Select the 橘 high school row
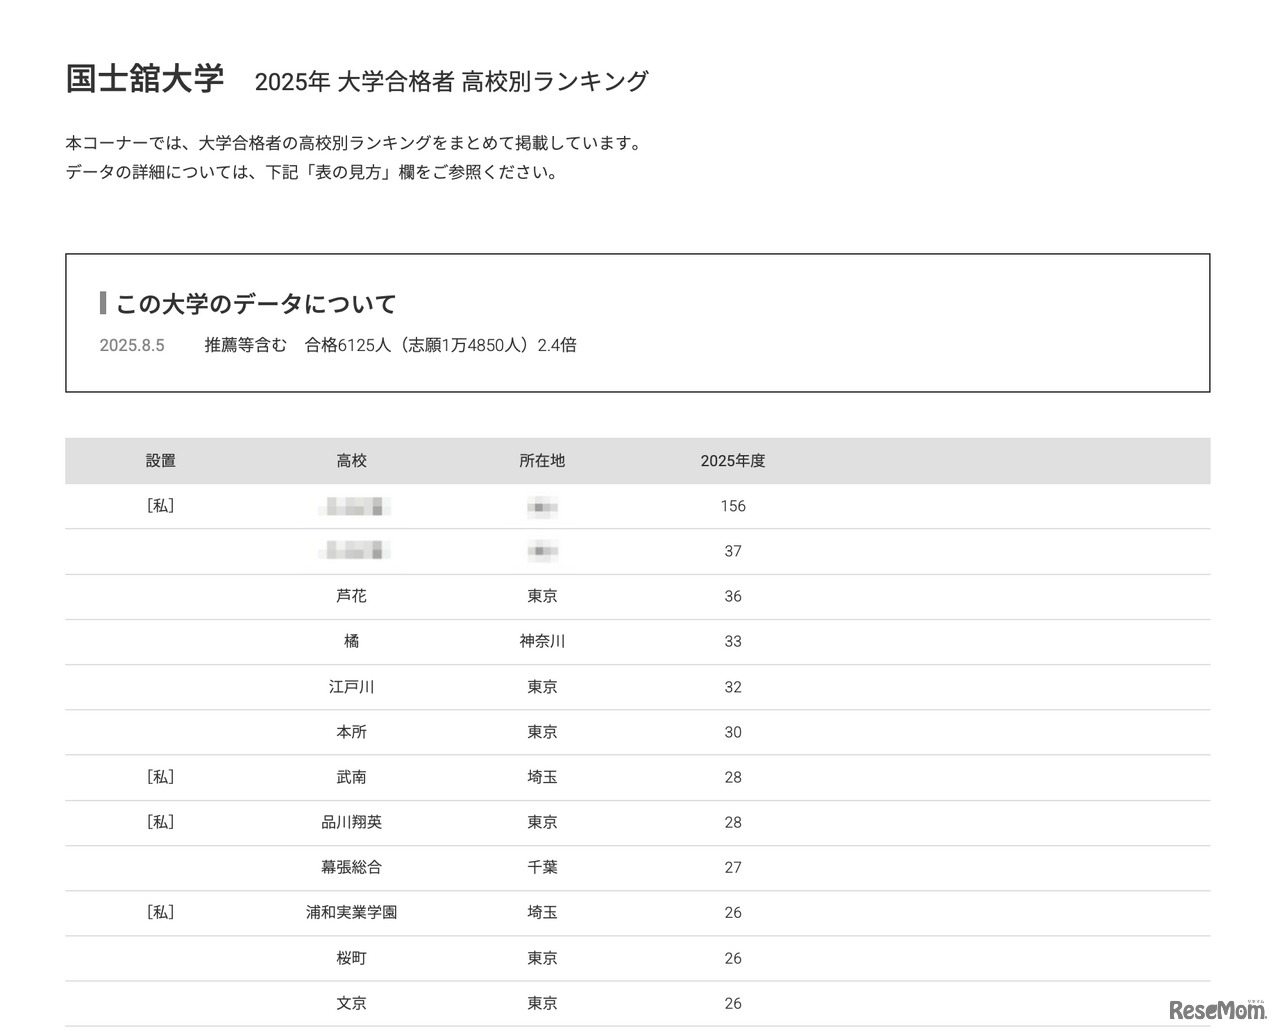 click(352, 641)
